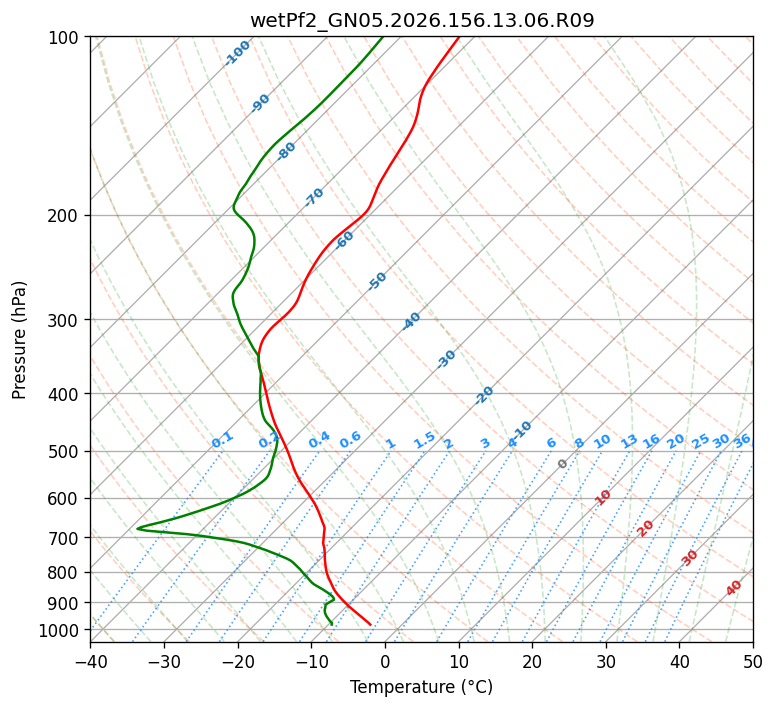Click the gray 0 isotherm label

coord(562,463)
